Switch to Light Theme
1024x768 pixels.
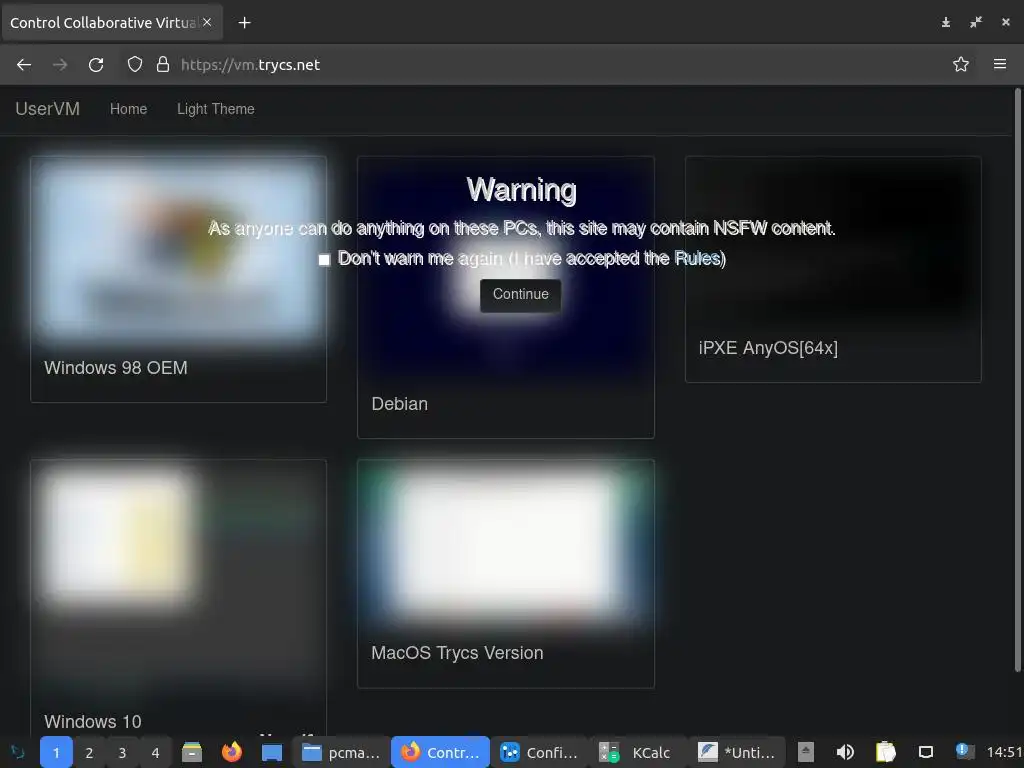pyautogui.click(x=216, y=109)
